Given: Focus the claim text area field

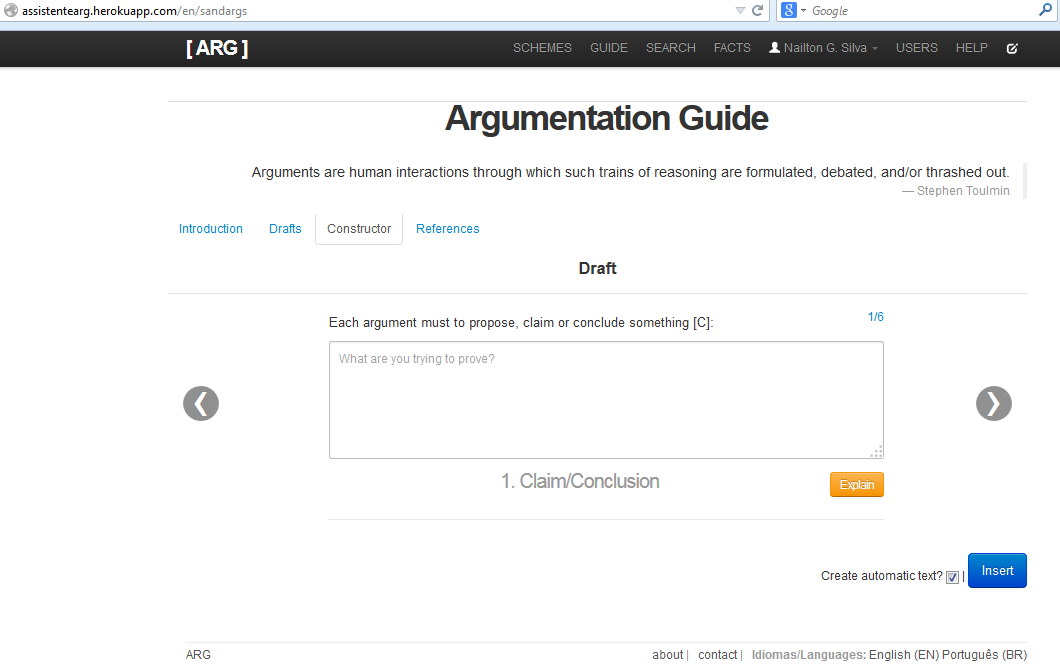Looking at the screenshot, I should (606, 400).
